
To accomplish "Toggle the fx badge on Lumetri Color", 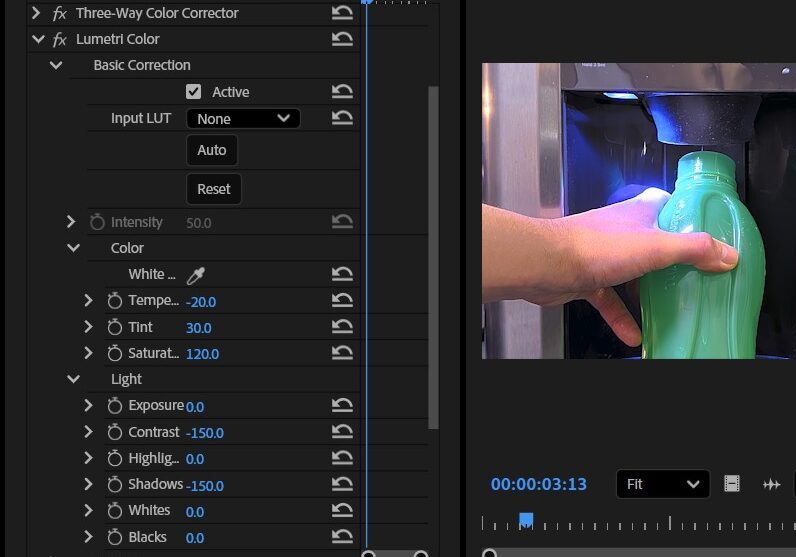I will tap(59, 39).
